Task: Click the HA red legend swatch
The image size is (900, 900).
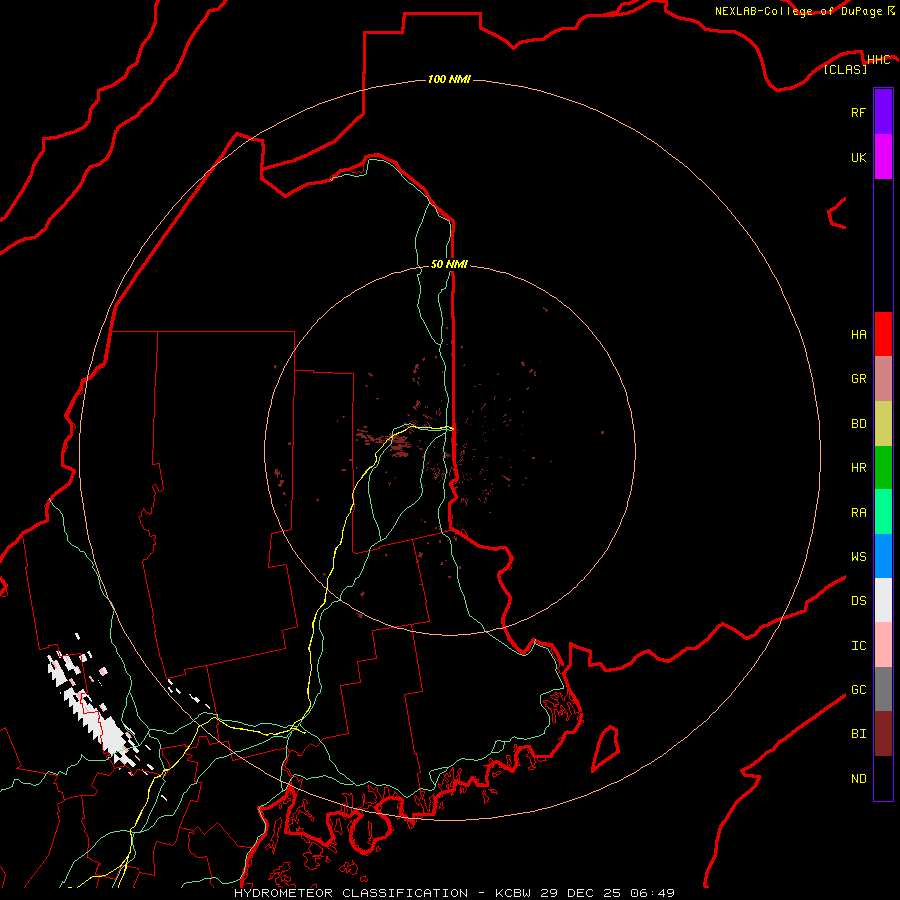Action: [883, 334]
